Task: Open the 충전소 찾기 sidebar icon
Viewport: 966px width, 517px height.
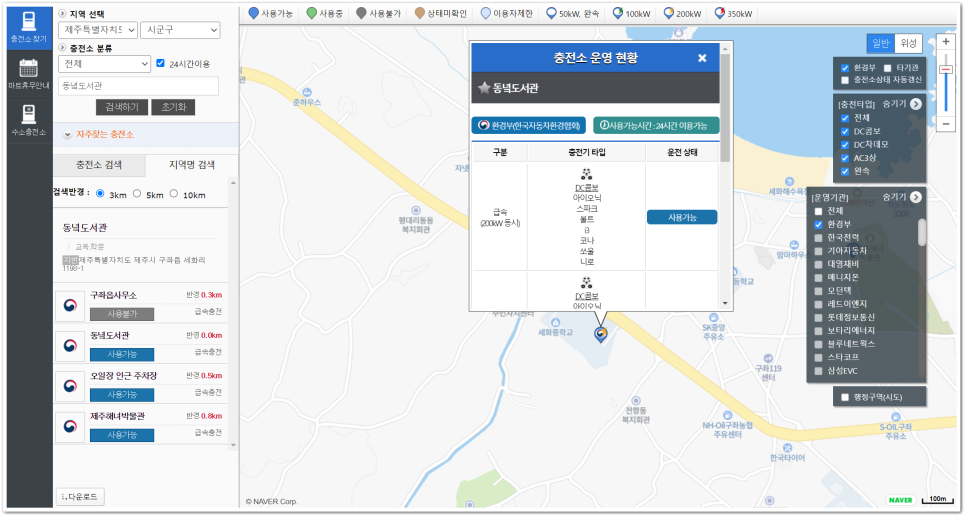Action: pos(27,27)
